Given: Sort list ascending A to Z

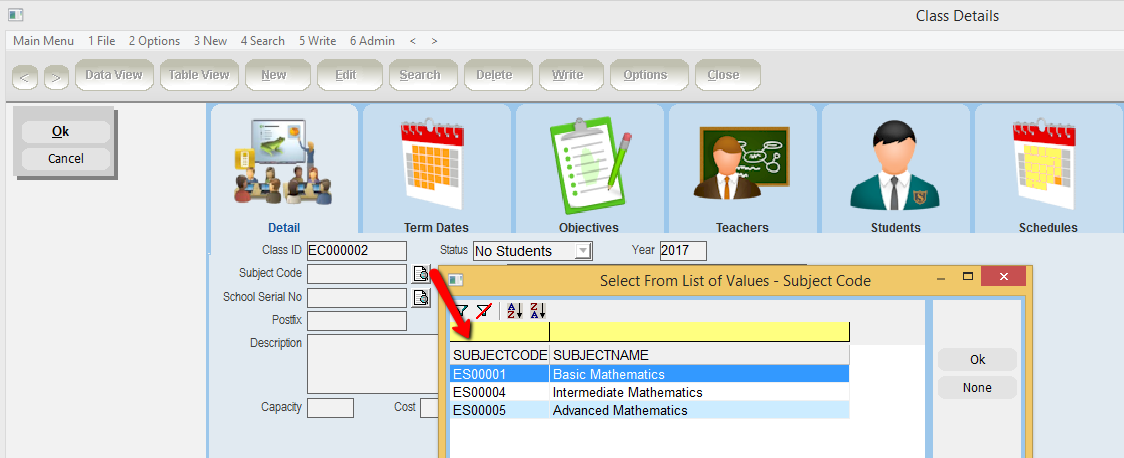Looking at the screenshot, I should coord(515,311).
